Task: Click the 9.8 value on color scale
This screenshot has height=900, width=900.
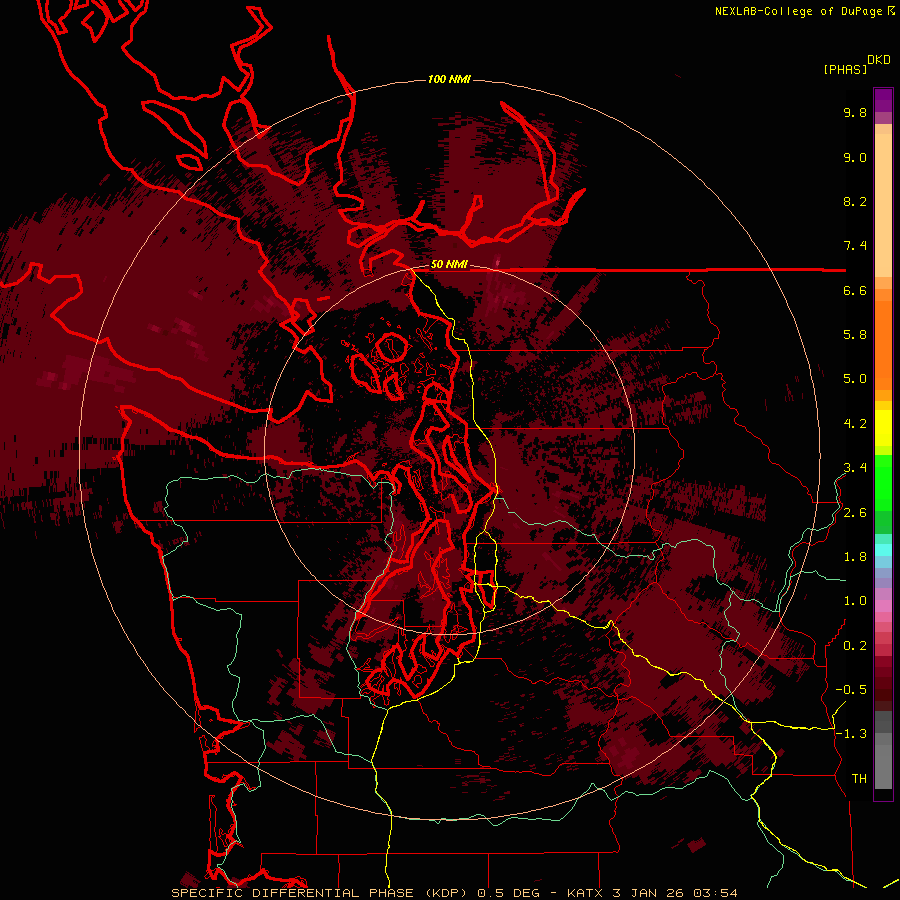Action: (855, 113)
